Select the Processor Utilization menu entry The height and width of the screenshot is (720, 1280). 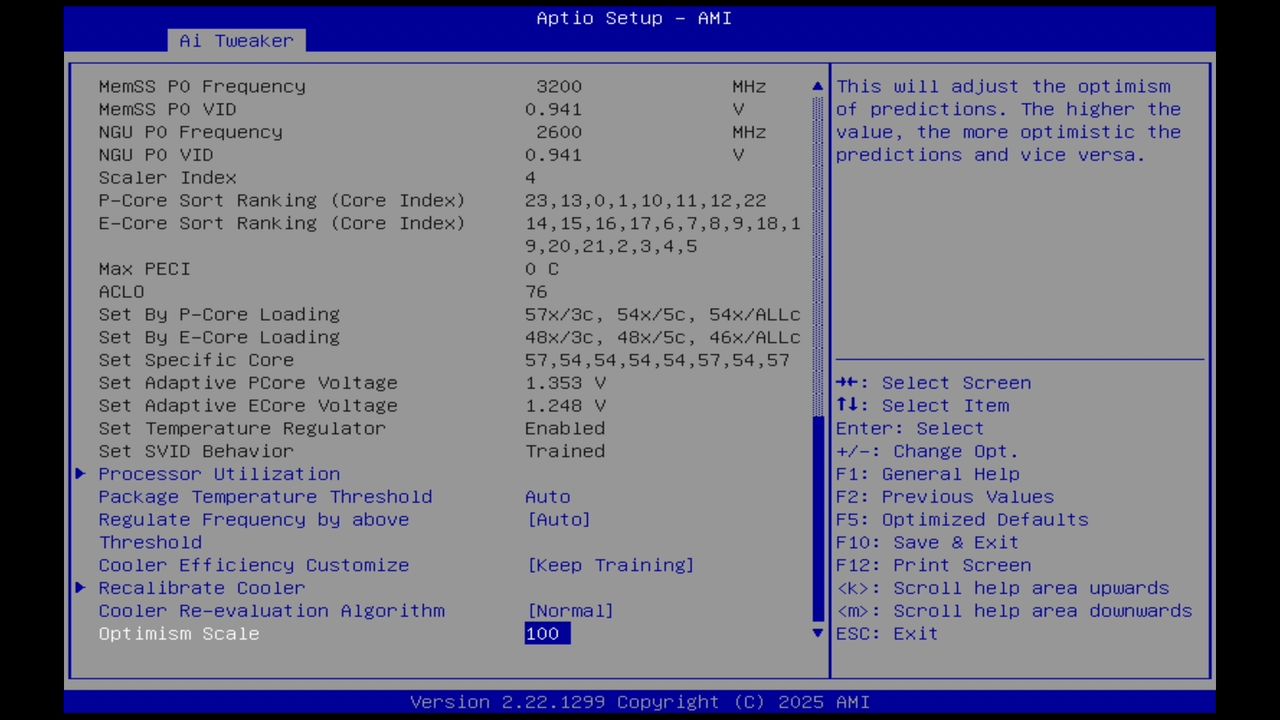[x=219, y=474]
